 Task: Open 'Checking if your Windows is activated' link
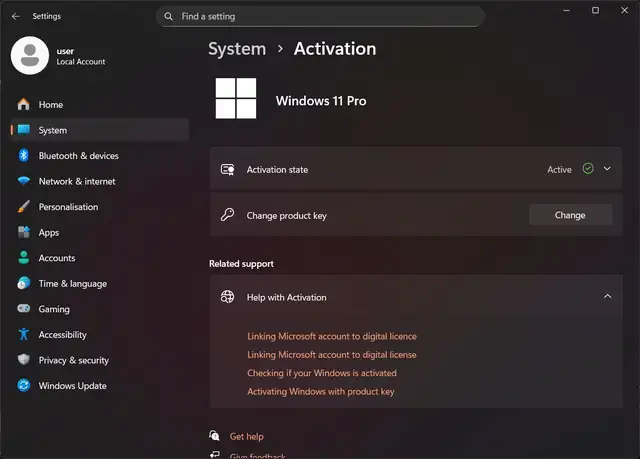click(x=322, y=373)
